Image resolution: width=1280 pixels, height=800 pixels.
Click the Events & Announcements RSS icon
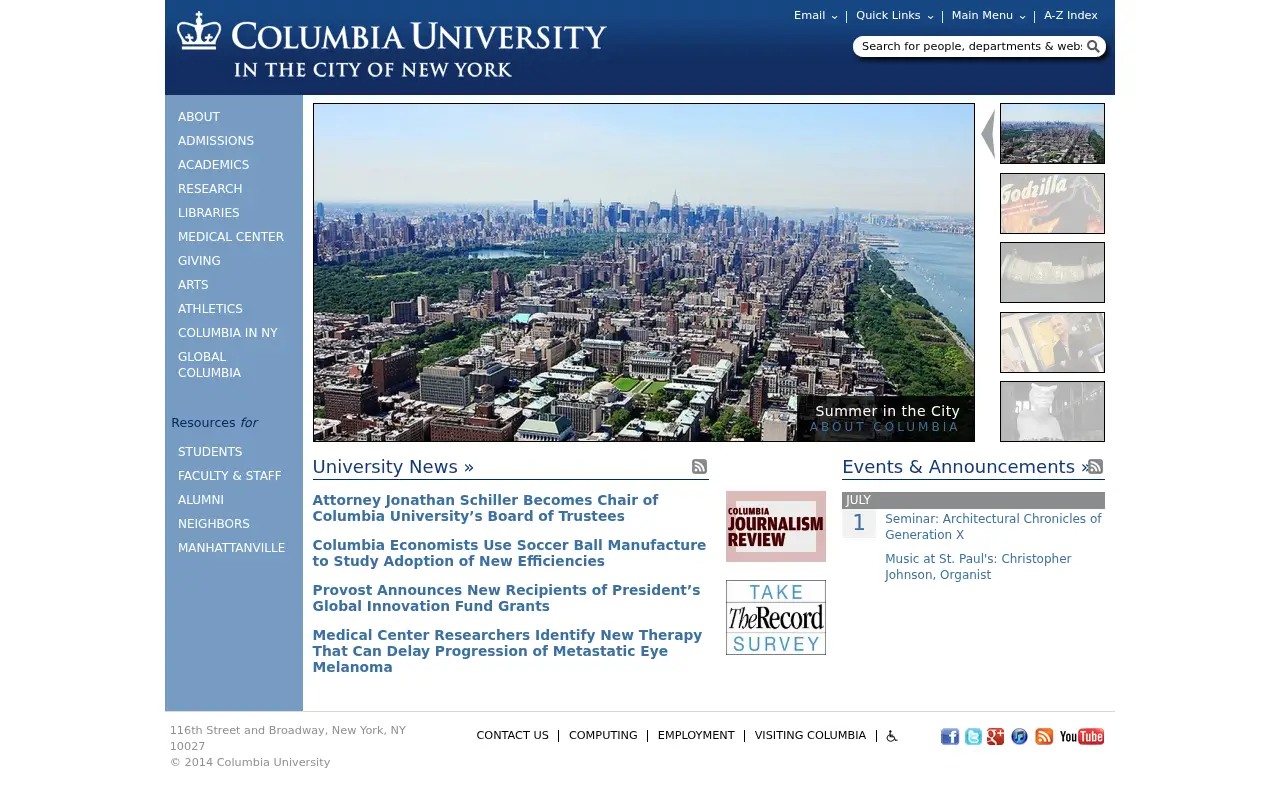pyautogui.click(x=1096, y=467)
